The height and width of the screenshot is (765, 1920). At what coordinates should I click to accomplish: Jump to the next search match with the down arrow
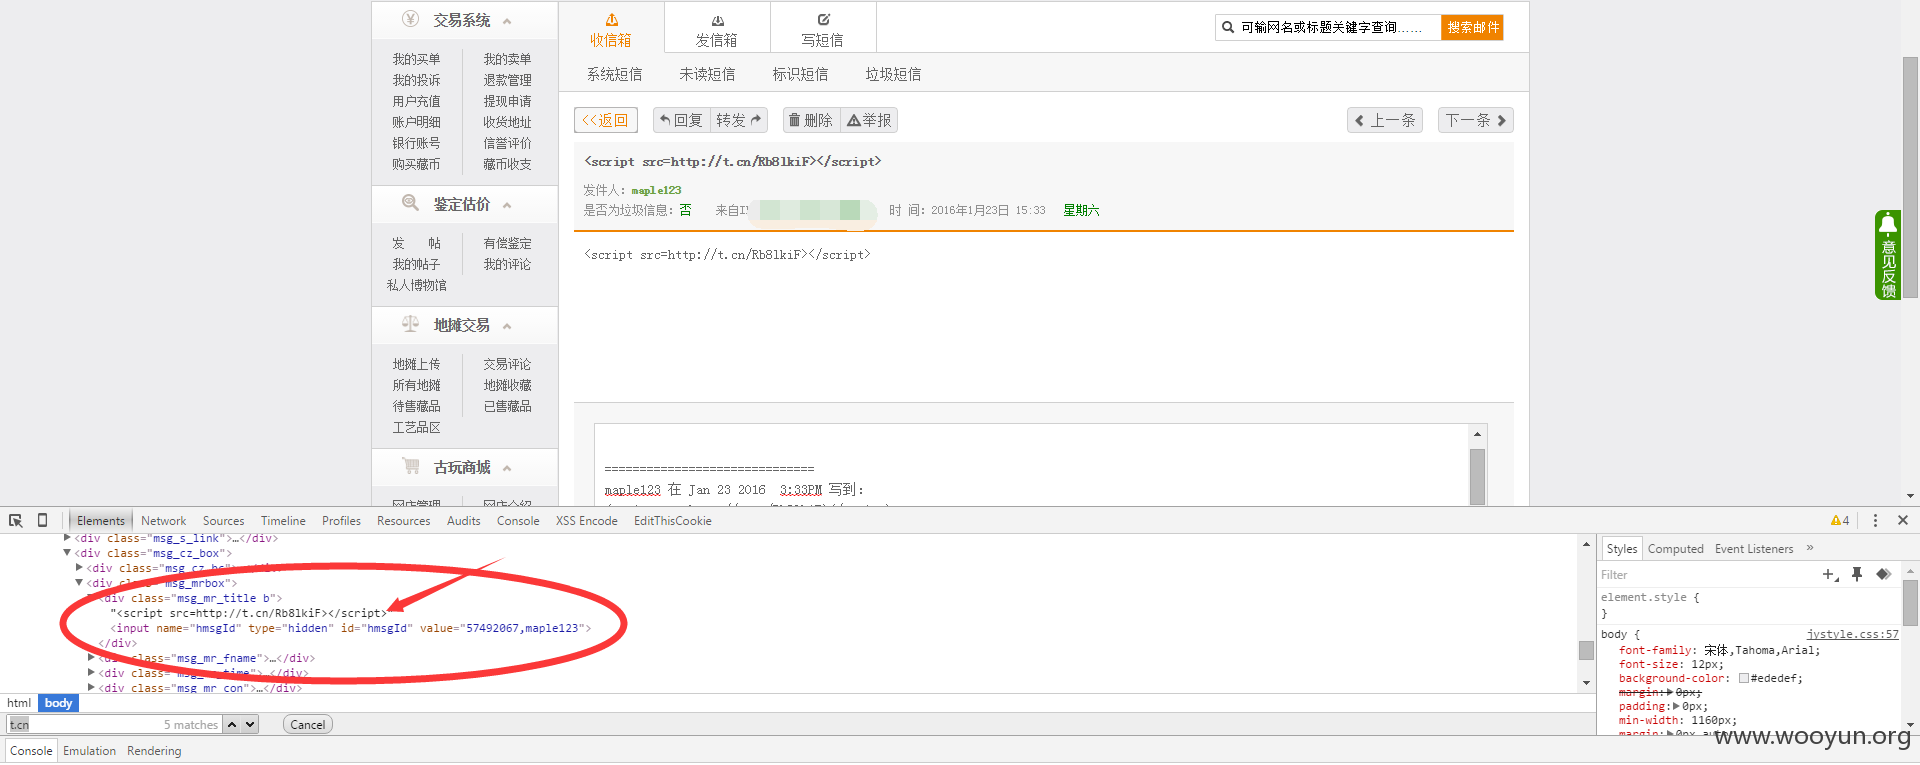(250, 724)
